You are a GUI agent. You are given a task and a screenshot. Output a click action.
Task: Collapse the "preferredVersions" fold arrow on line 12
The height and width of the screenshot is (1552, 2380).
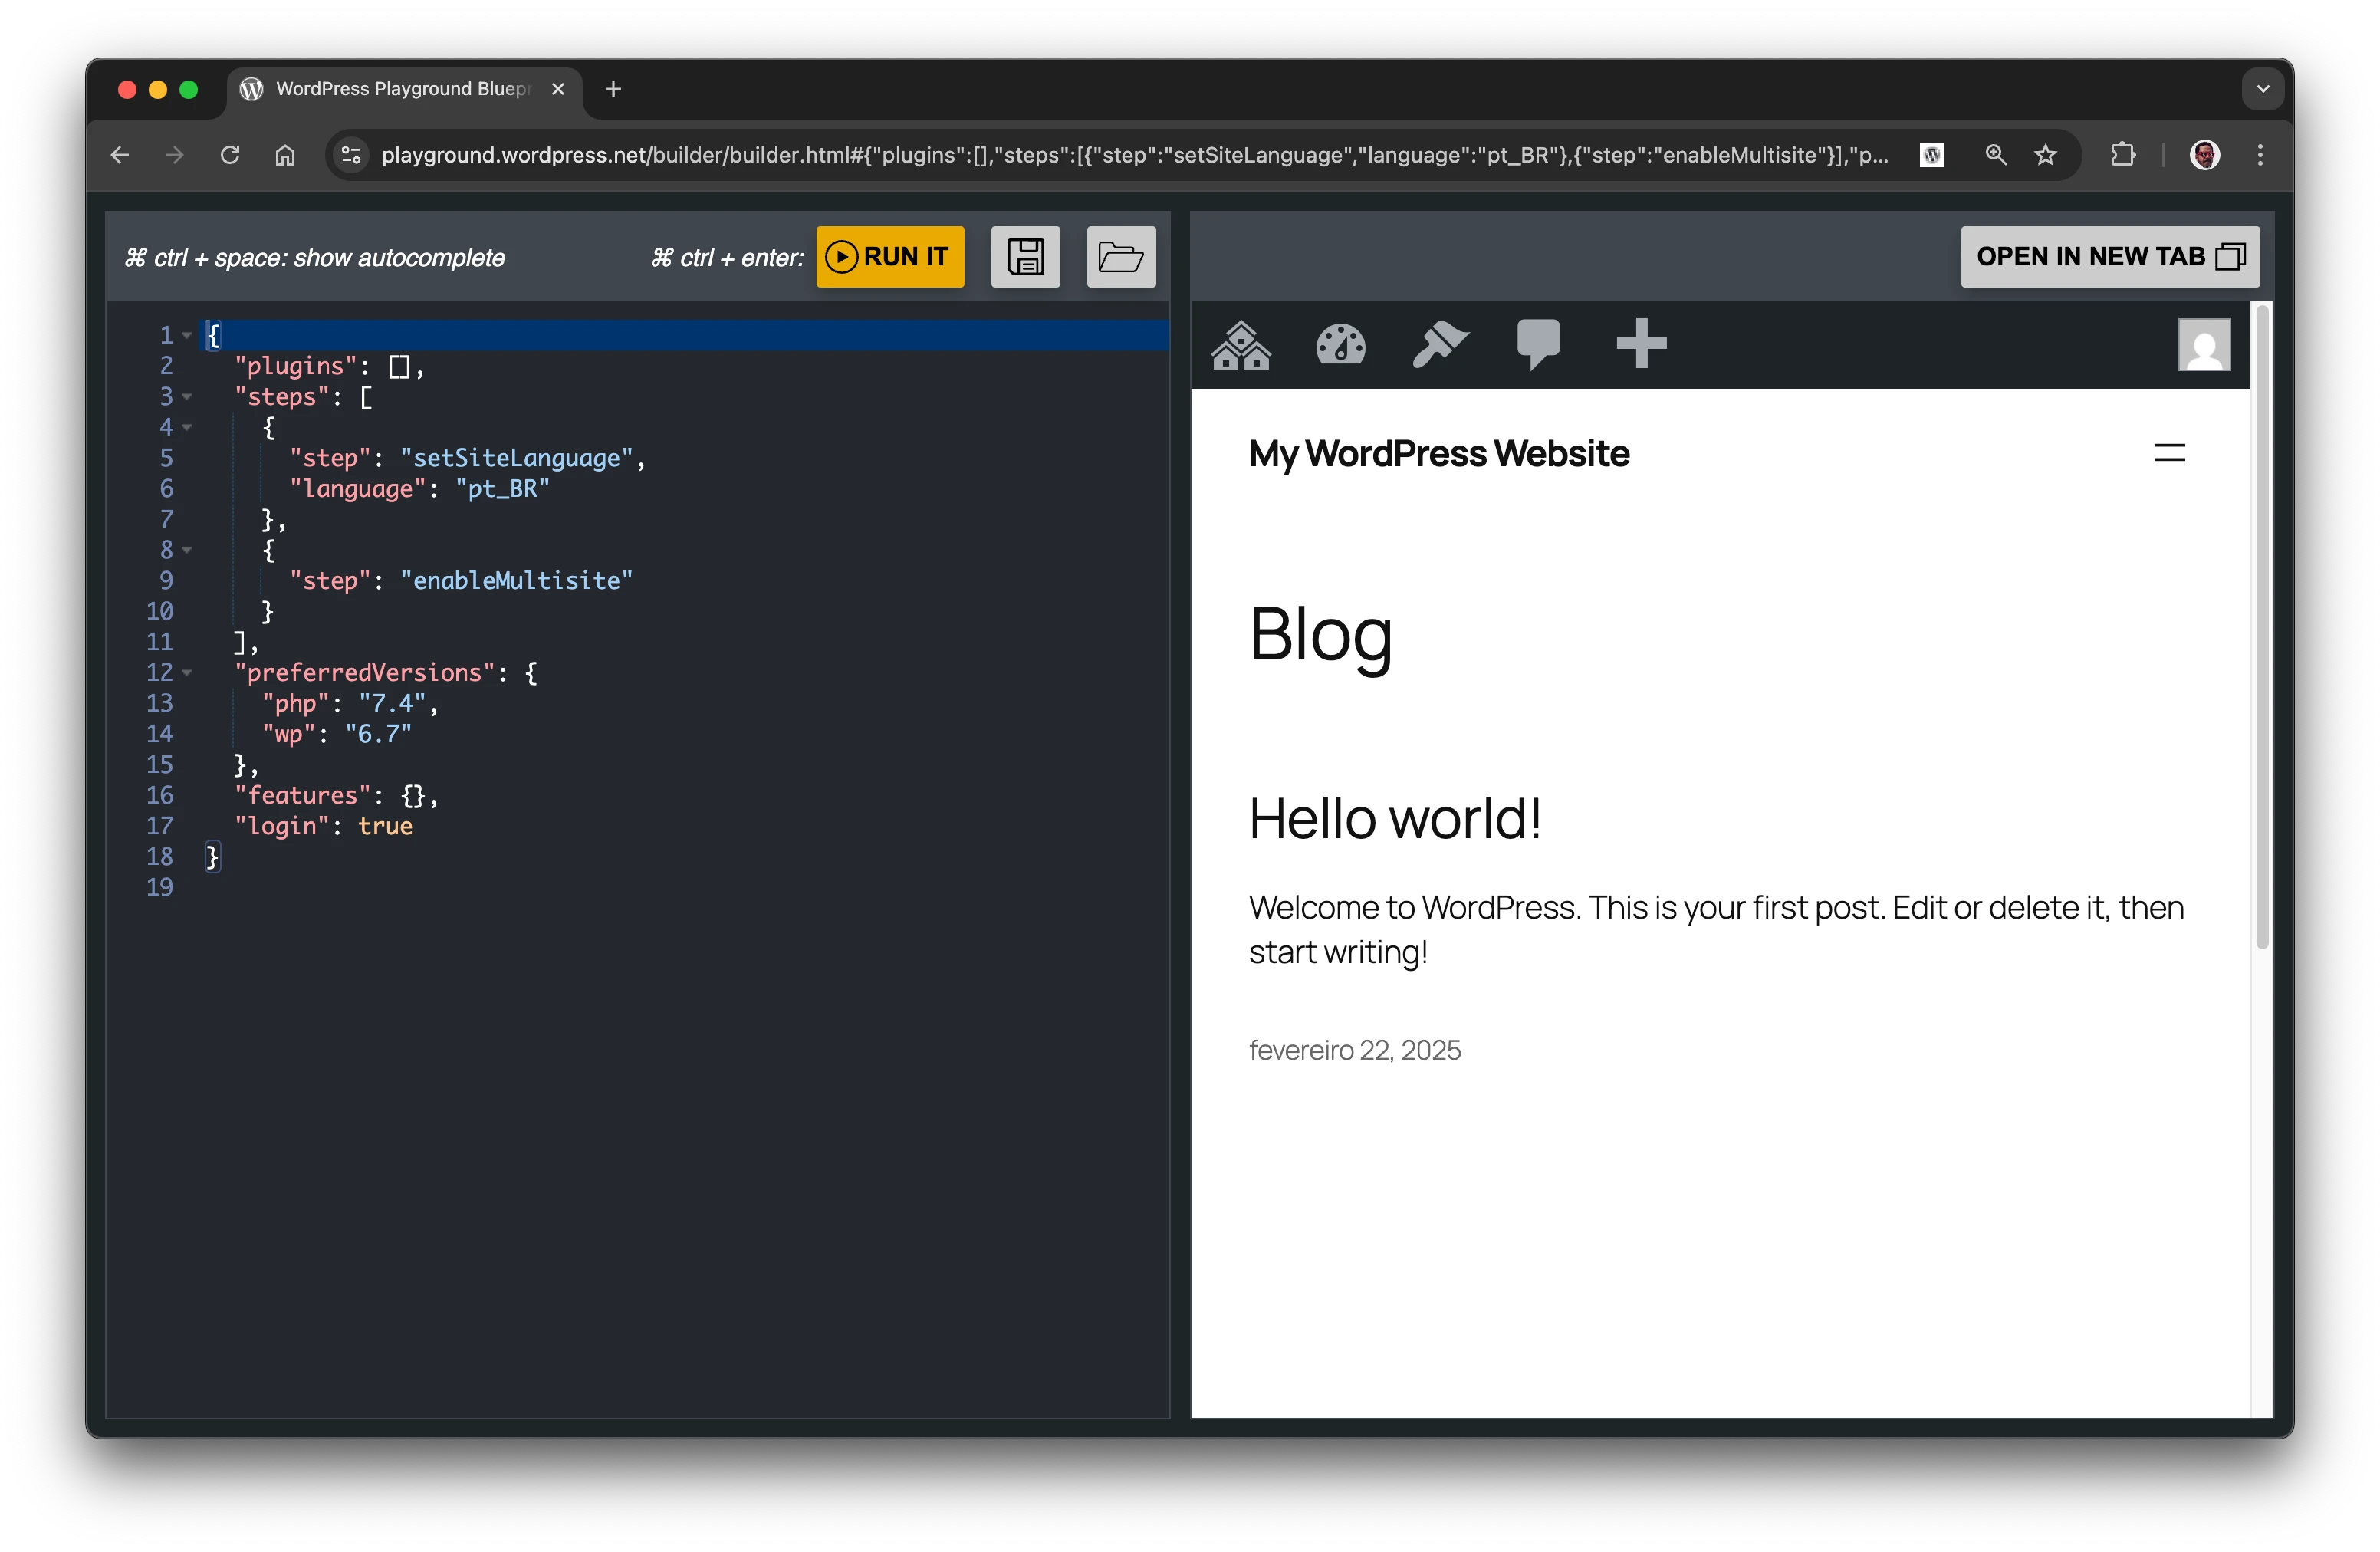(187, 673)
